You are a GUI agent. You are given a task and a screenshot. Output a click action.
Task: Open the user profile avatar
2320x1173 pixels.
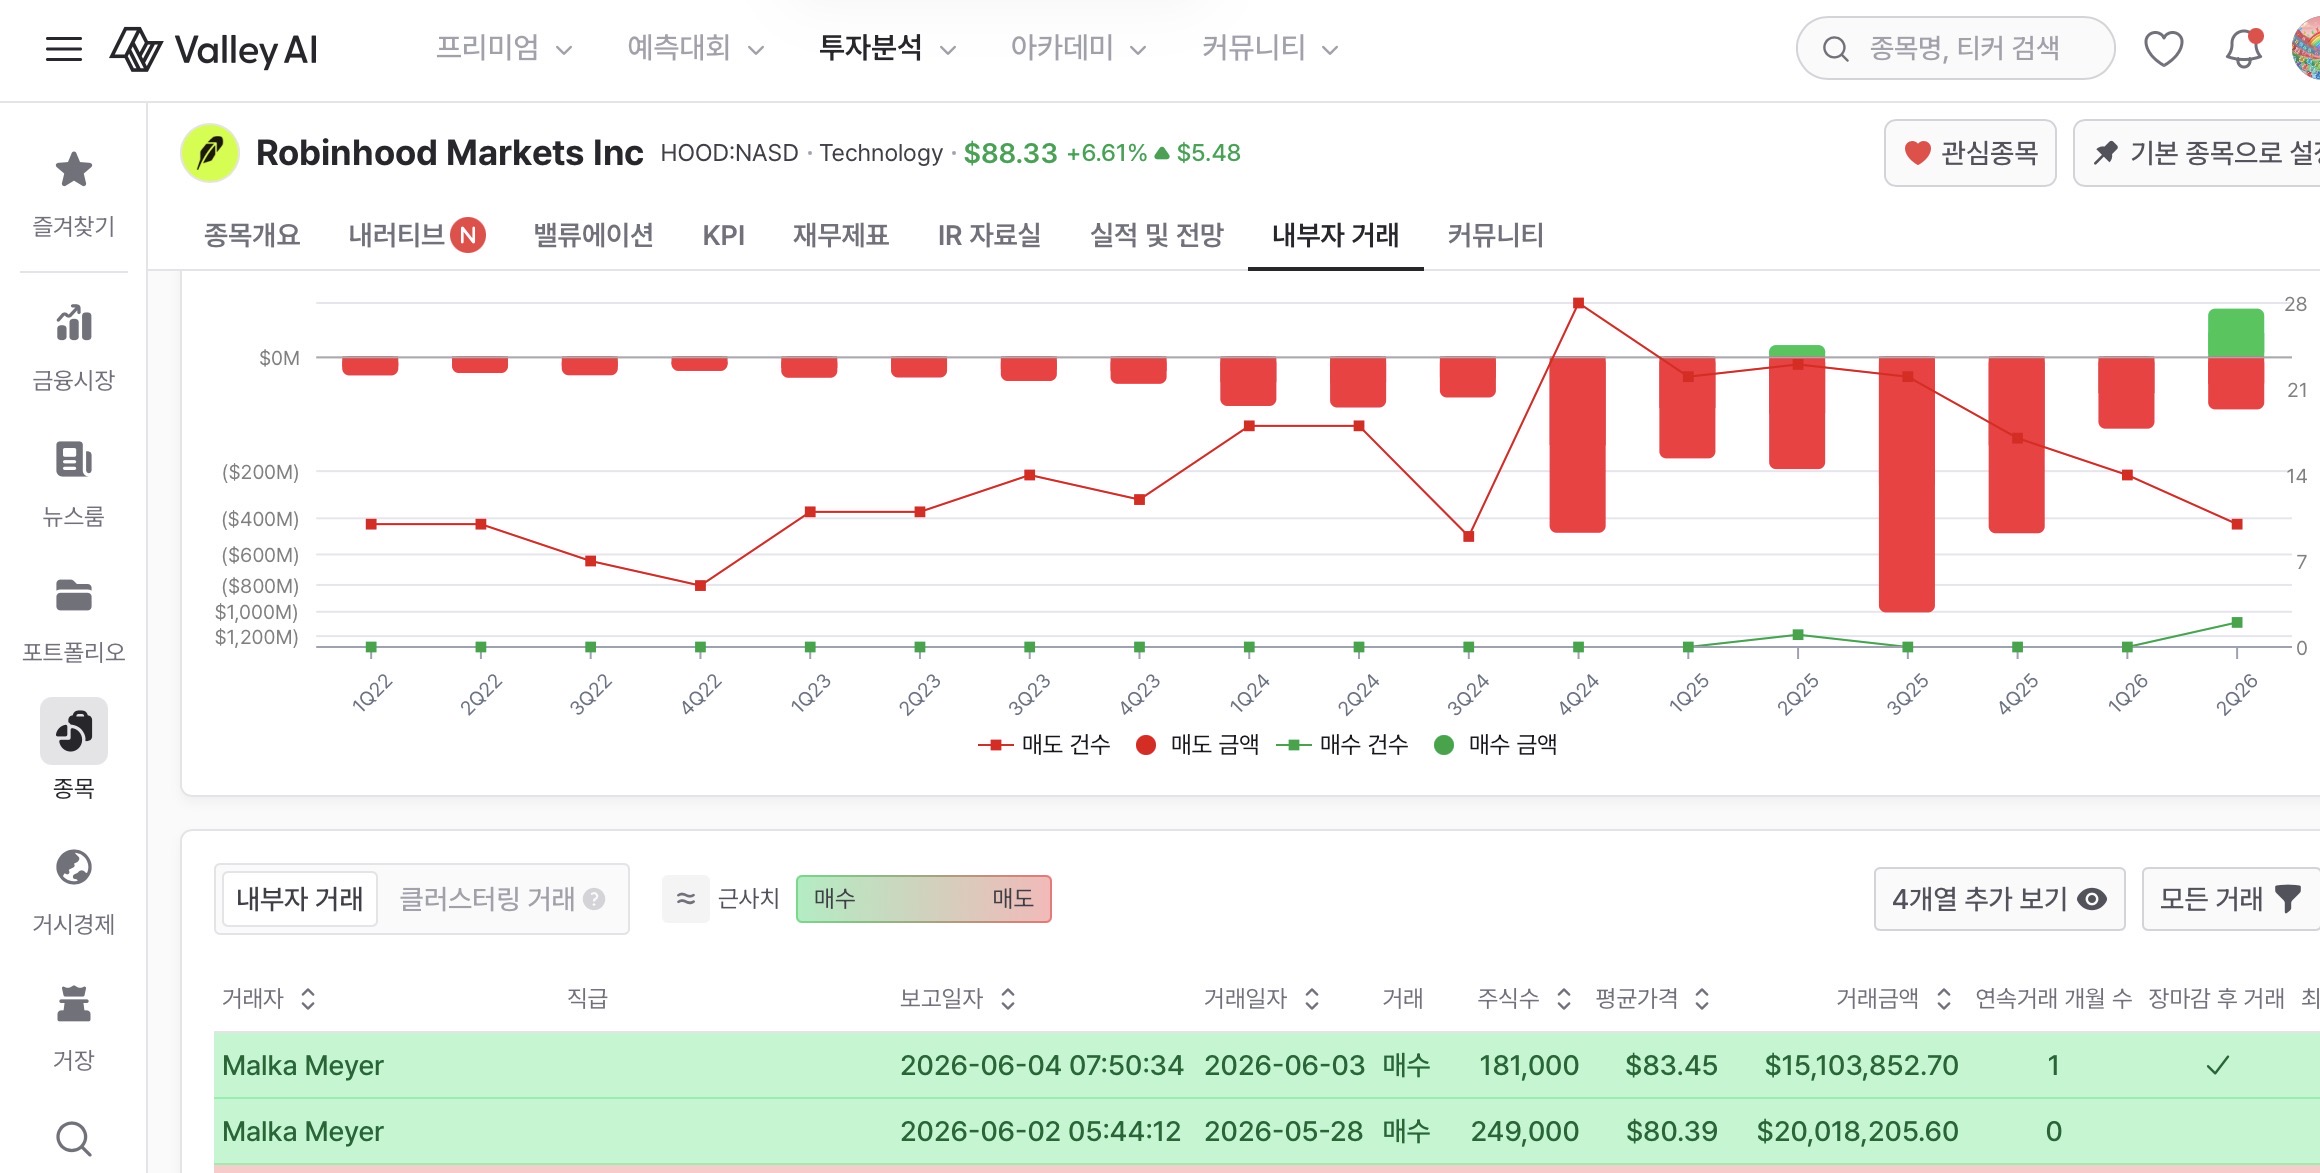tap(2306, 49)
